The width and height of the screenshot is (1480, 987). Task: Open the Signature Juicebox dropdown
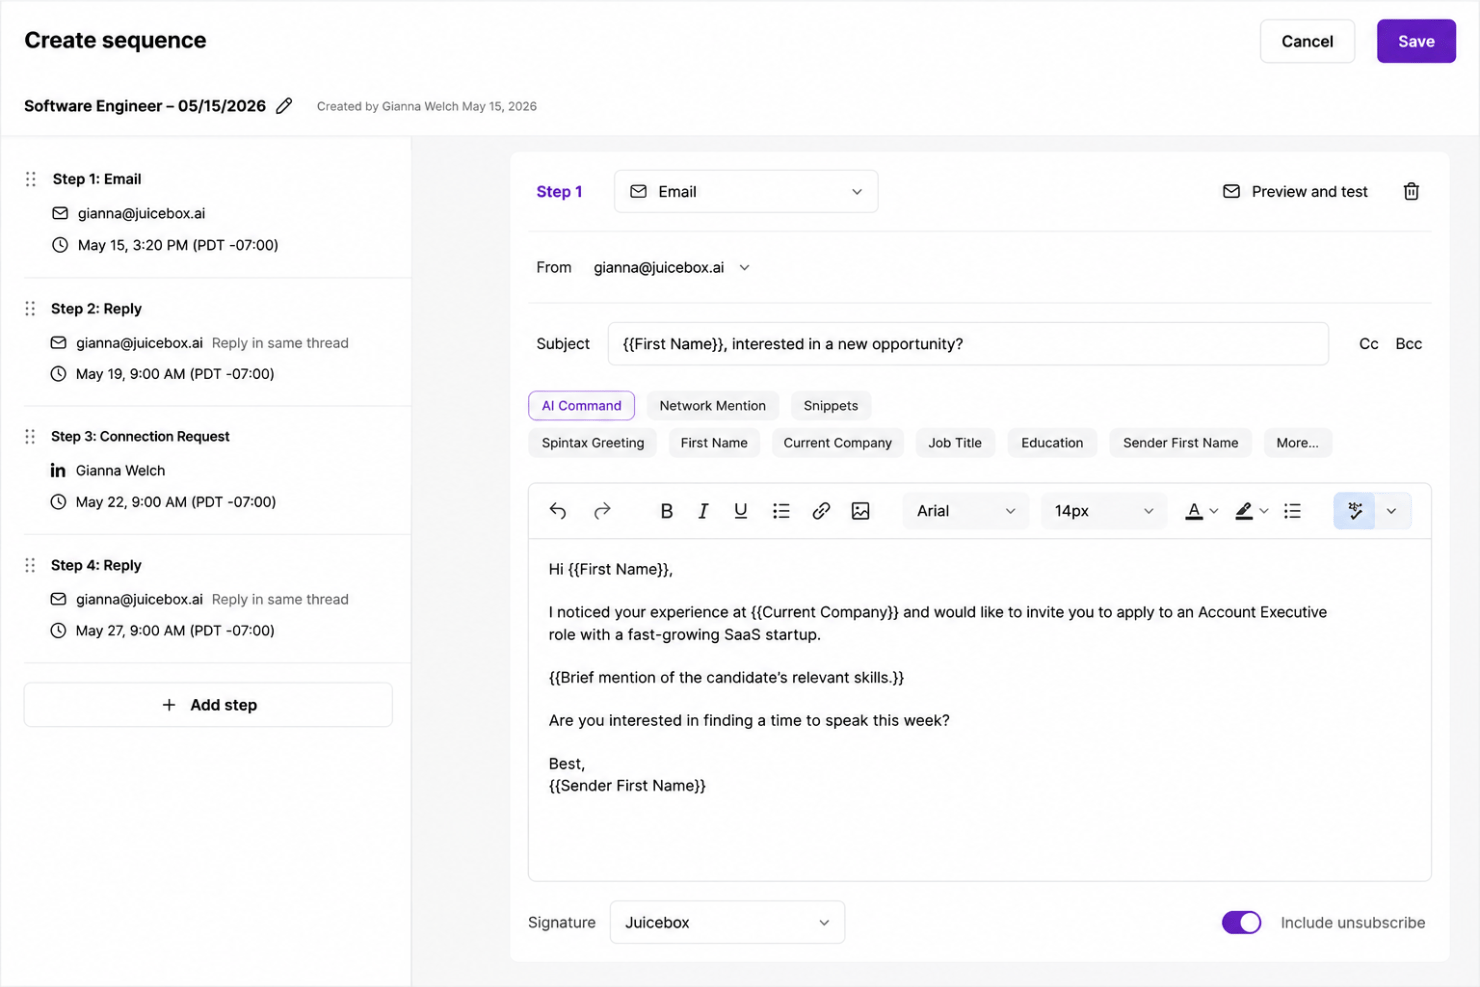[x=727, y=923]
